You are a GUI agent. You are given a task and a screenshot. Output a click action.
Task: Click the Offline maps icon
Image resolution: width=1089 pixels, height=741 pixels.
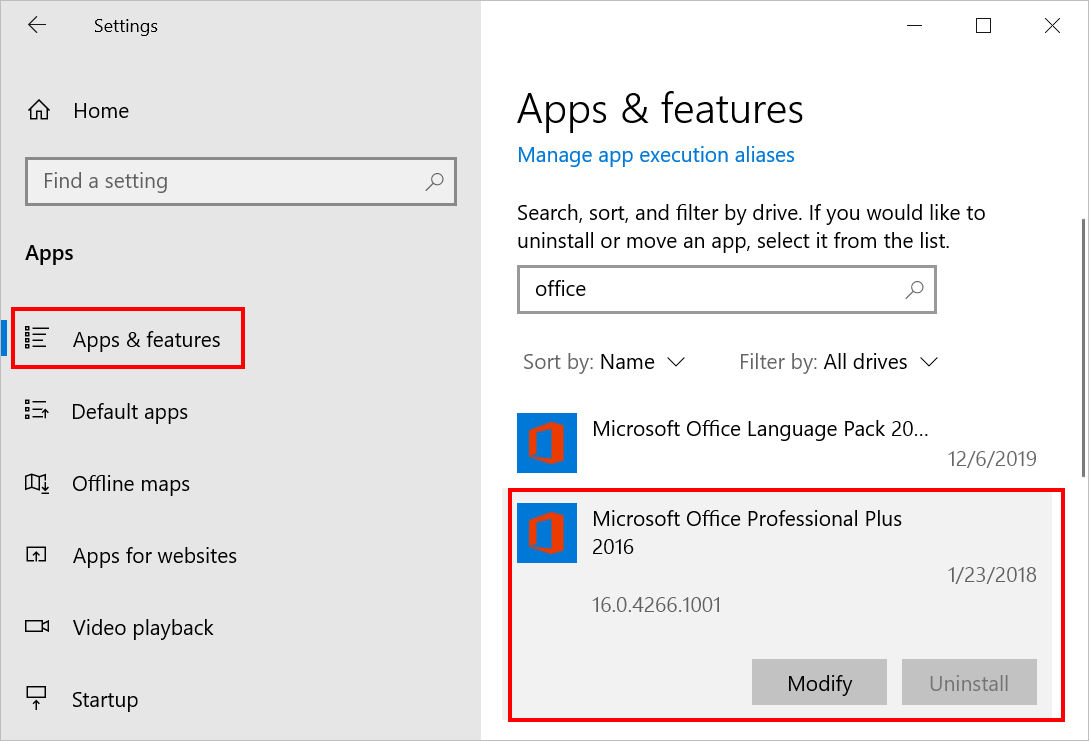(37, 484)
